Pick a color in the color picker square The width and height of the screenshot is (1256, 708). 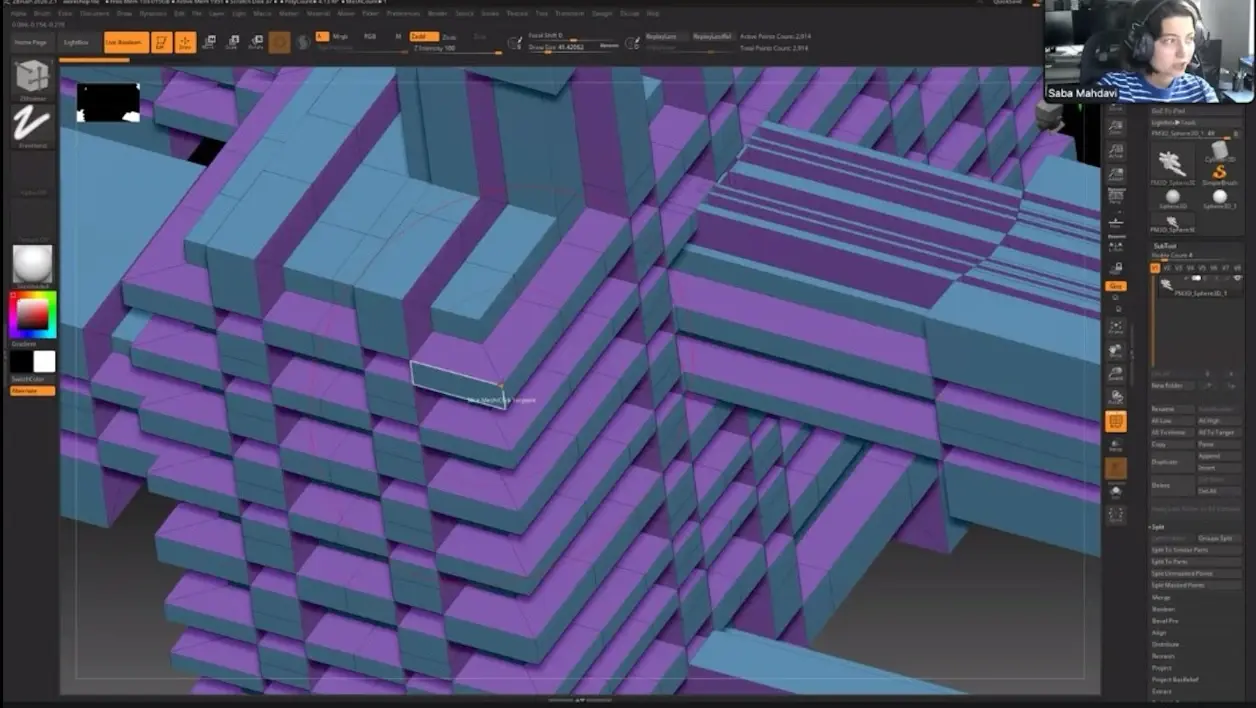click(x=32, y=314)
